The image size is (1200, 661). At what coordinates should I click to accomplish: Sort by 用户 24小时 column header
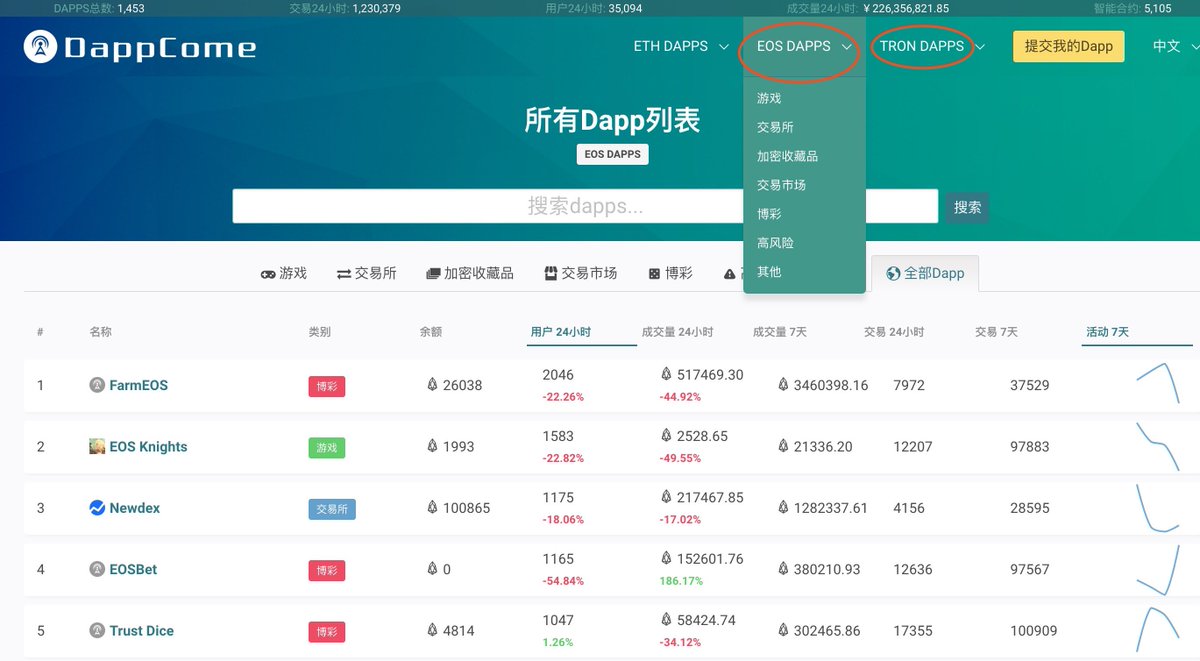pos(561,332)
